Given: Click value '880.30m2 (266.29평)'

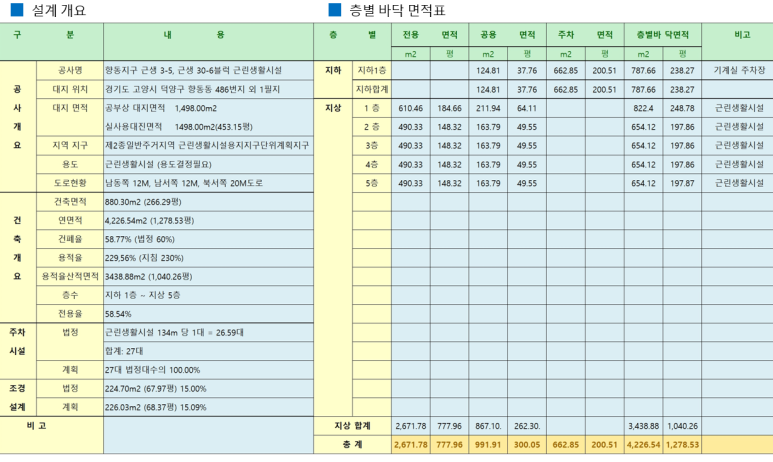Looking at the screenshot, I should [x=209, y=202].
